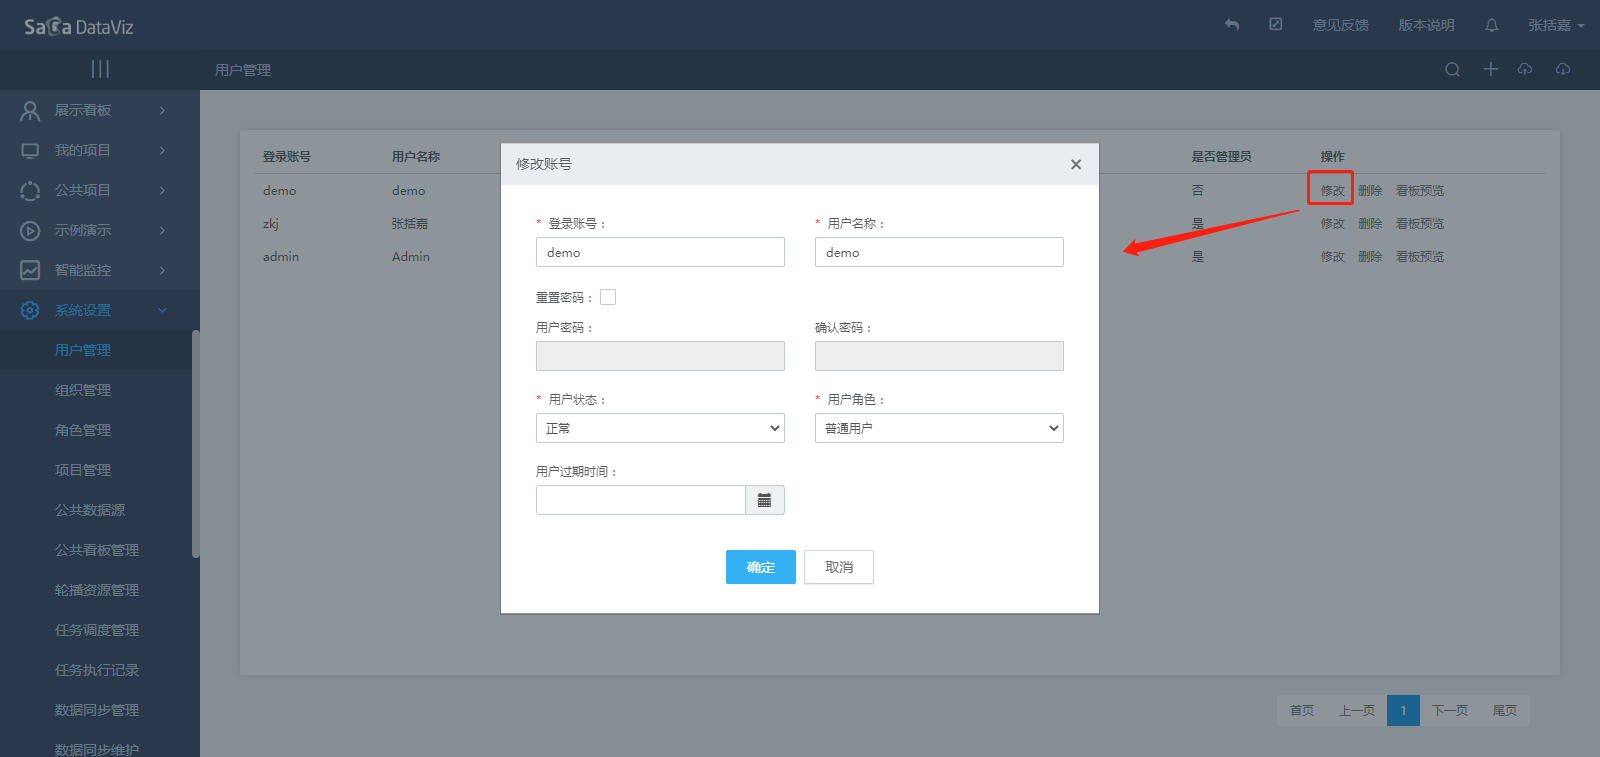Click 修改 for the demo row

[x=1332, y=190]
